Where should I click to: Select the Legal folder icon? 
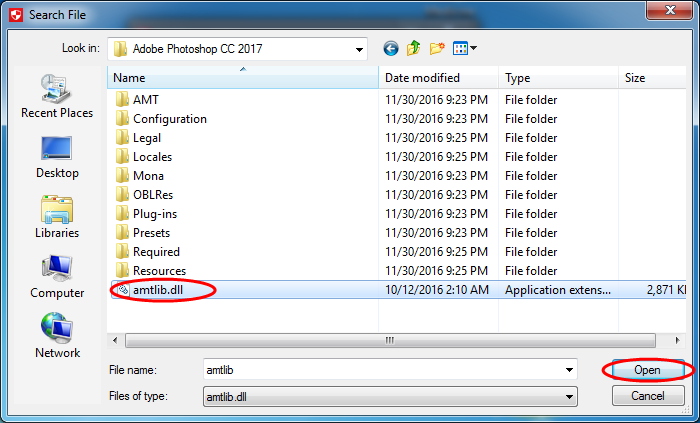(122, 137)
